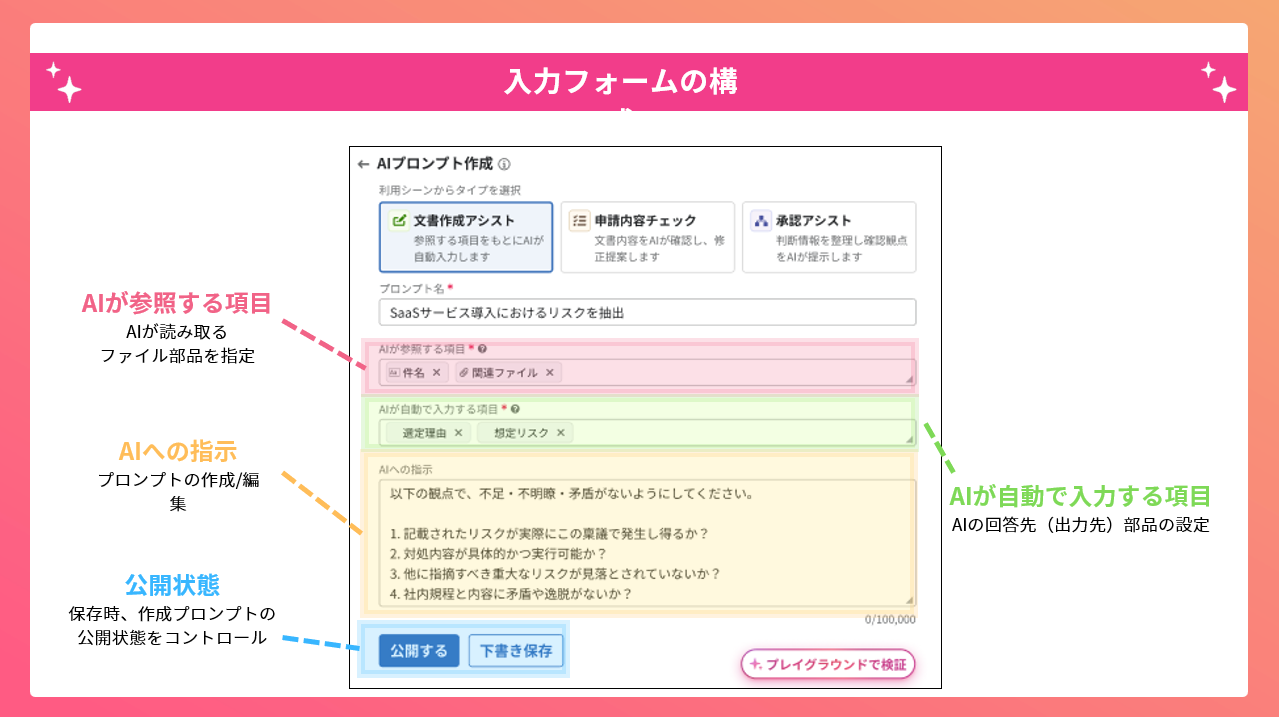Grab resize handle of AIが自動で入力する項目 field
The height and width of the screenshot is (717, 1279).
(x=910, y=440)
